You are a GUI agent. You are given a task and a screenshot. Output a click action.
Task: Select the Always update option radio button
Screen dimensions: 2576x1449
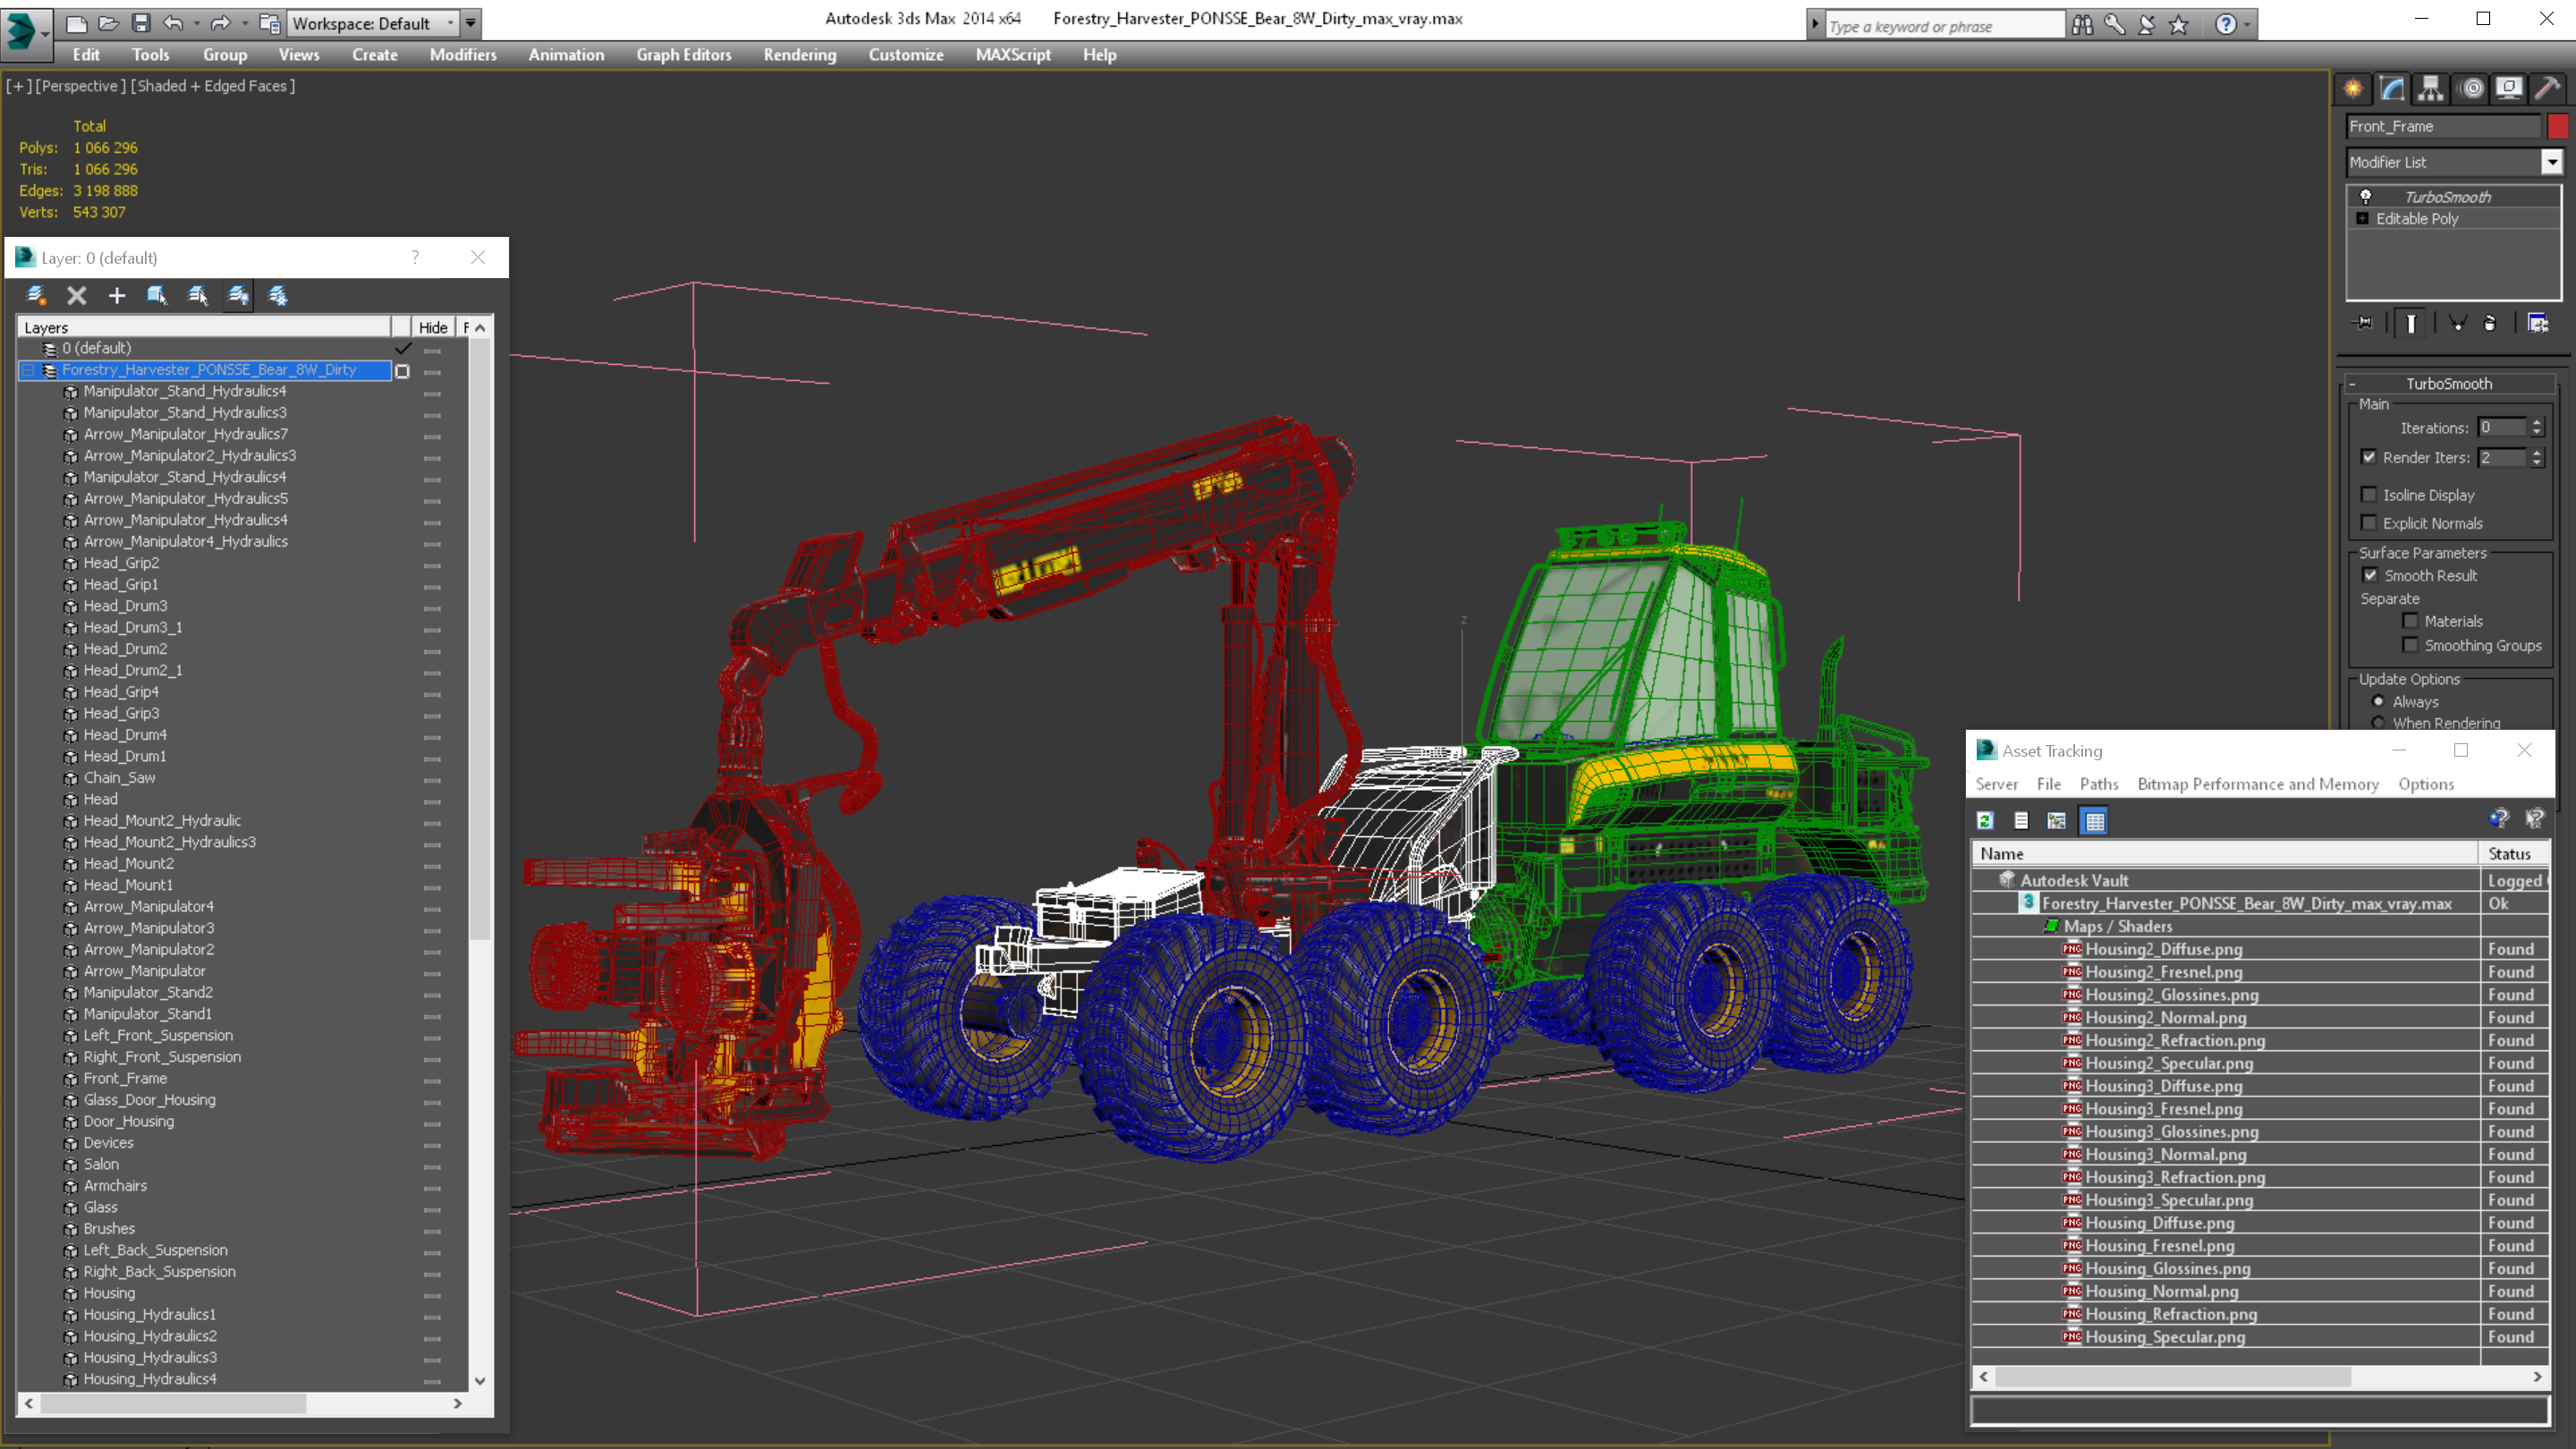[2378, 701]
